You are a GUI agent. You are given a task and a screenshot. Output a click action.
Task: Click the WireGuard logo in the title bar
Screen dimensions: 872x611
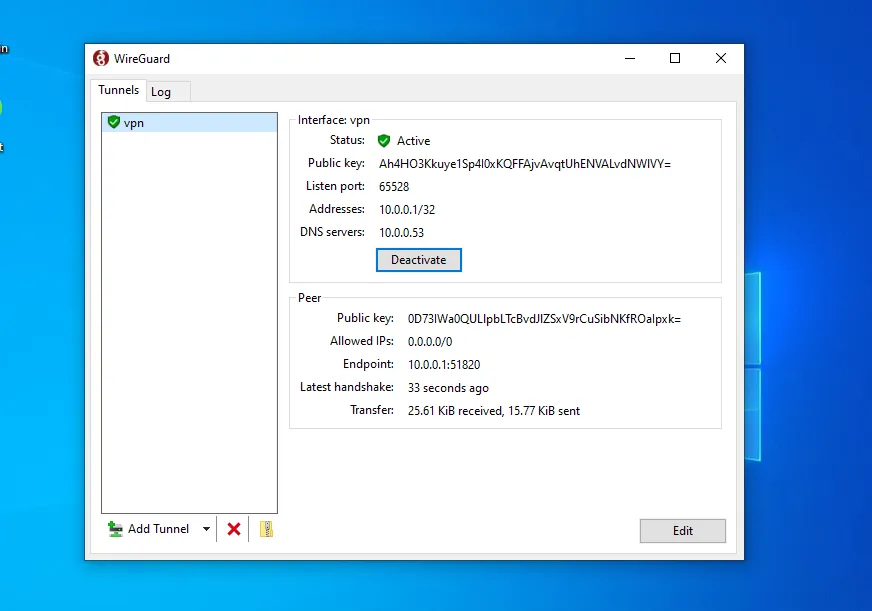click(101, 59)
